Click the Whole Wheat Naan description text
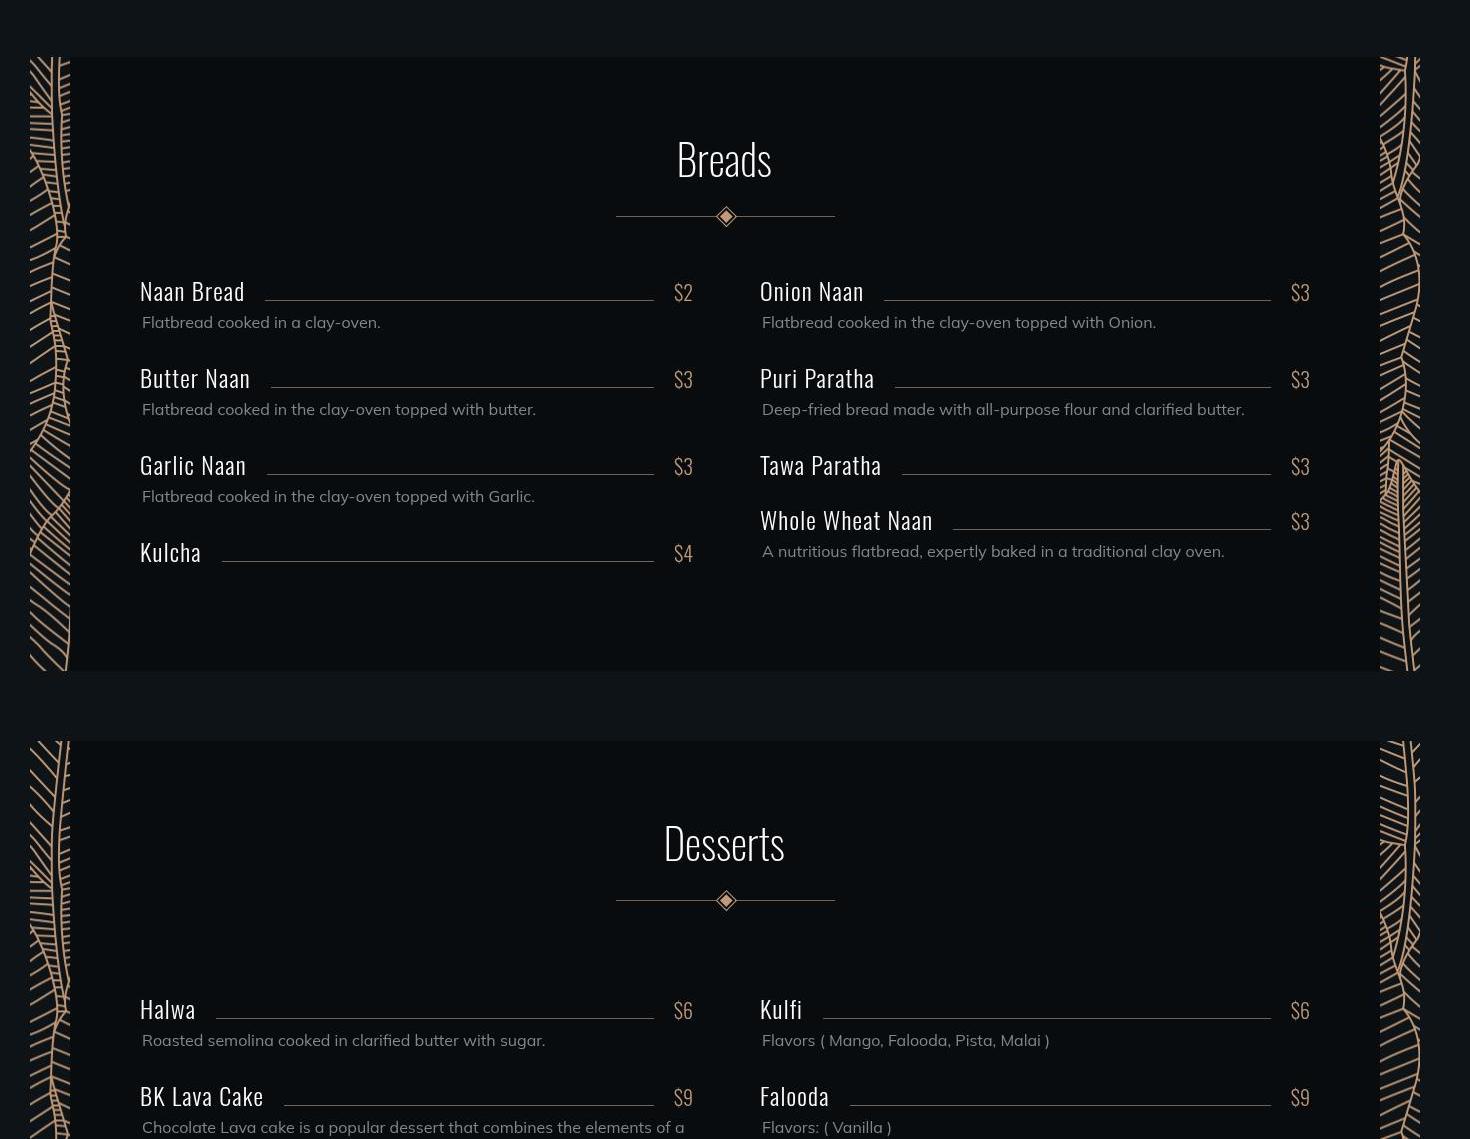 (x=992, y=551)
